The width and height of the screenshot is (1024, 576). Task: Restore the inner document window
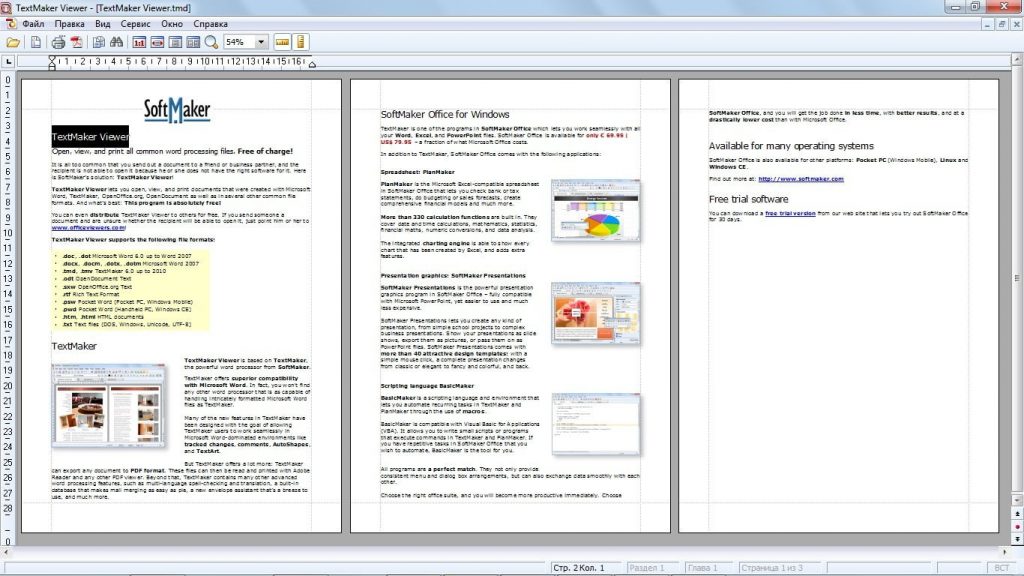coord(1002,24)
